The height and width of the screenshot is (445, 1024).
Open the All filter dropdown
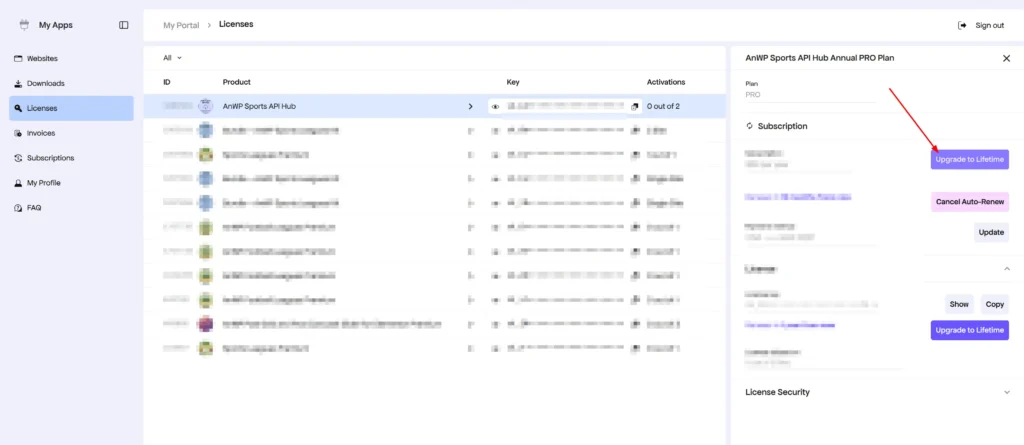click(x=172, y=58)
